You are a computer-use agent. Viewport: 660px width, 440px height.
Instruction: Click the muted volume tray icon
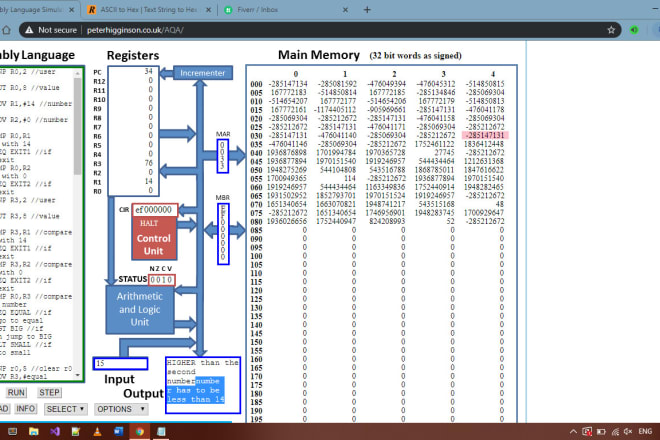[x=628, y=432]
